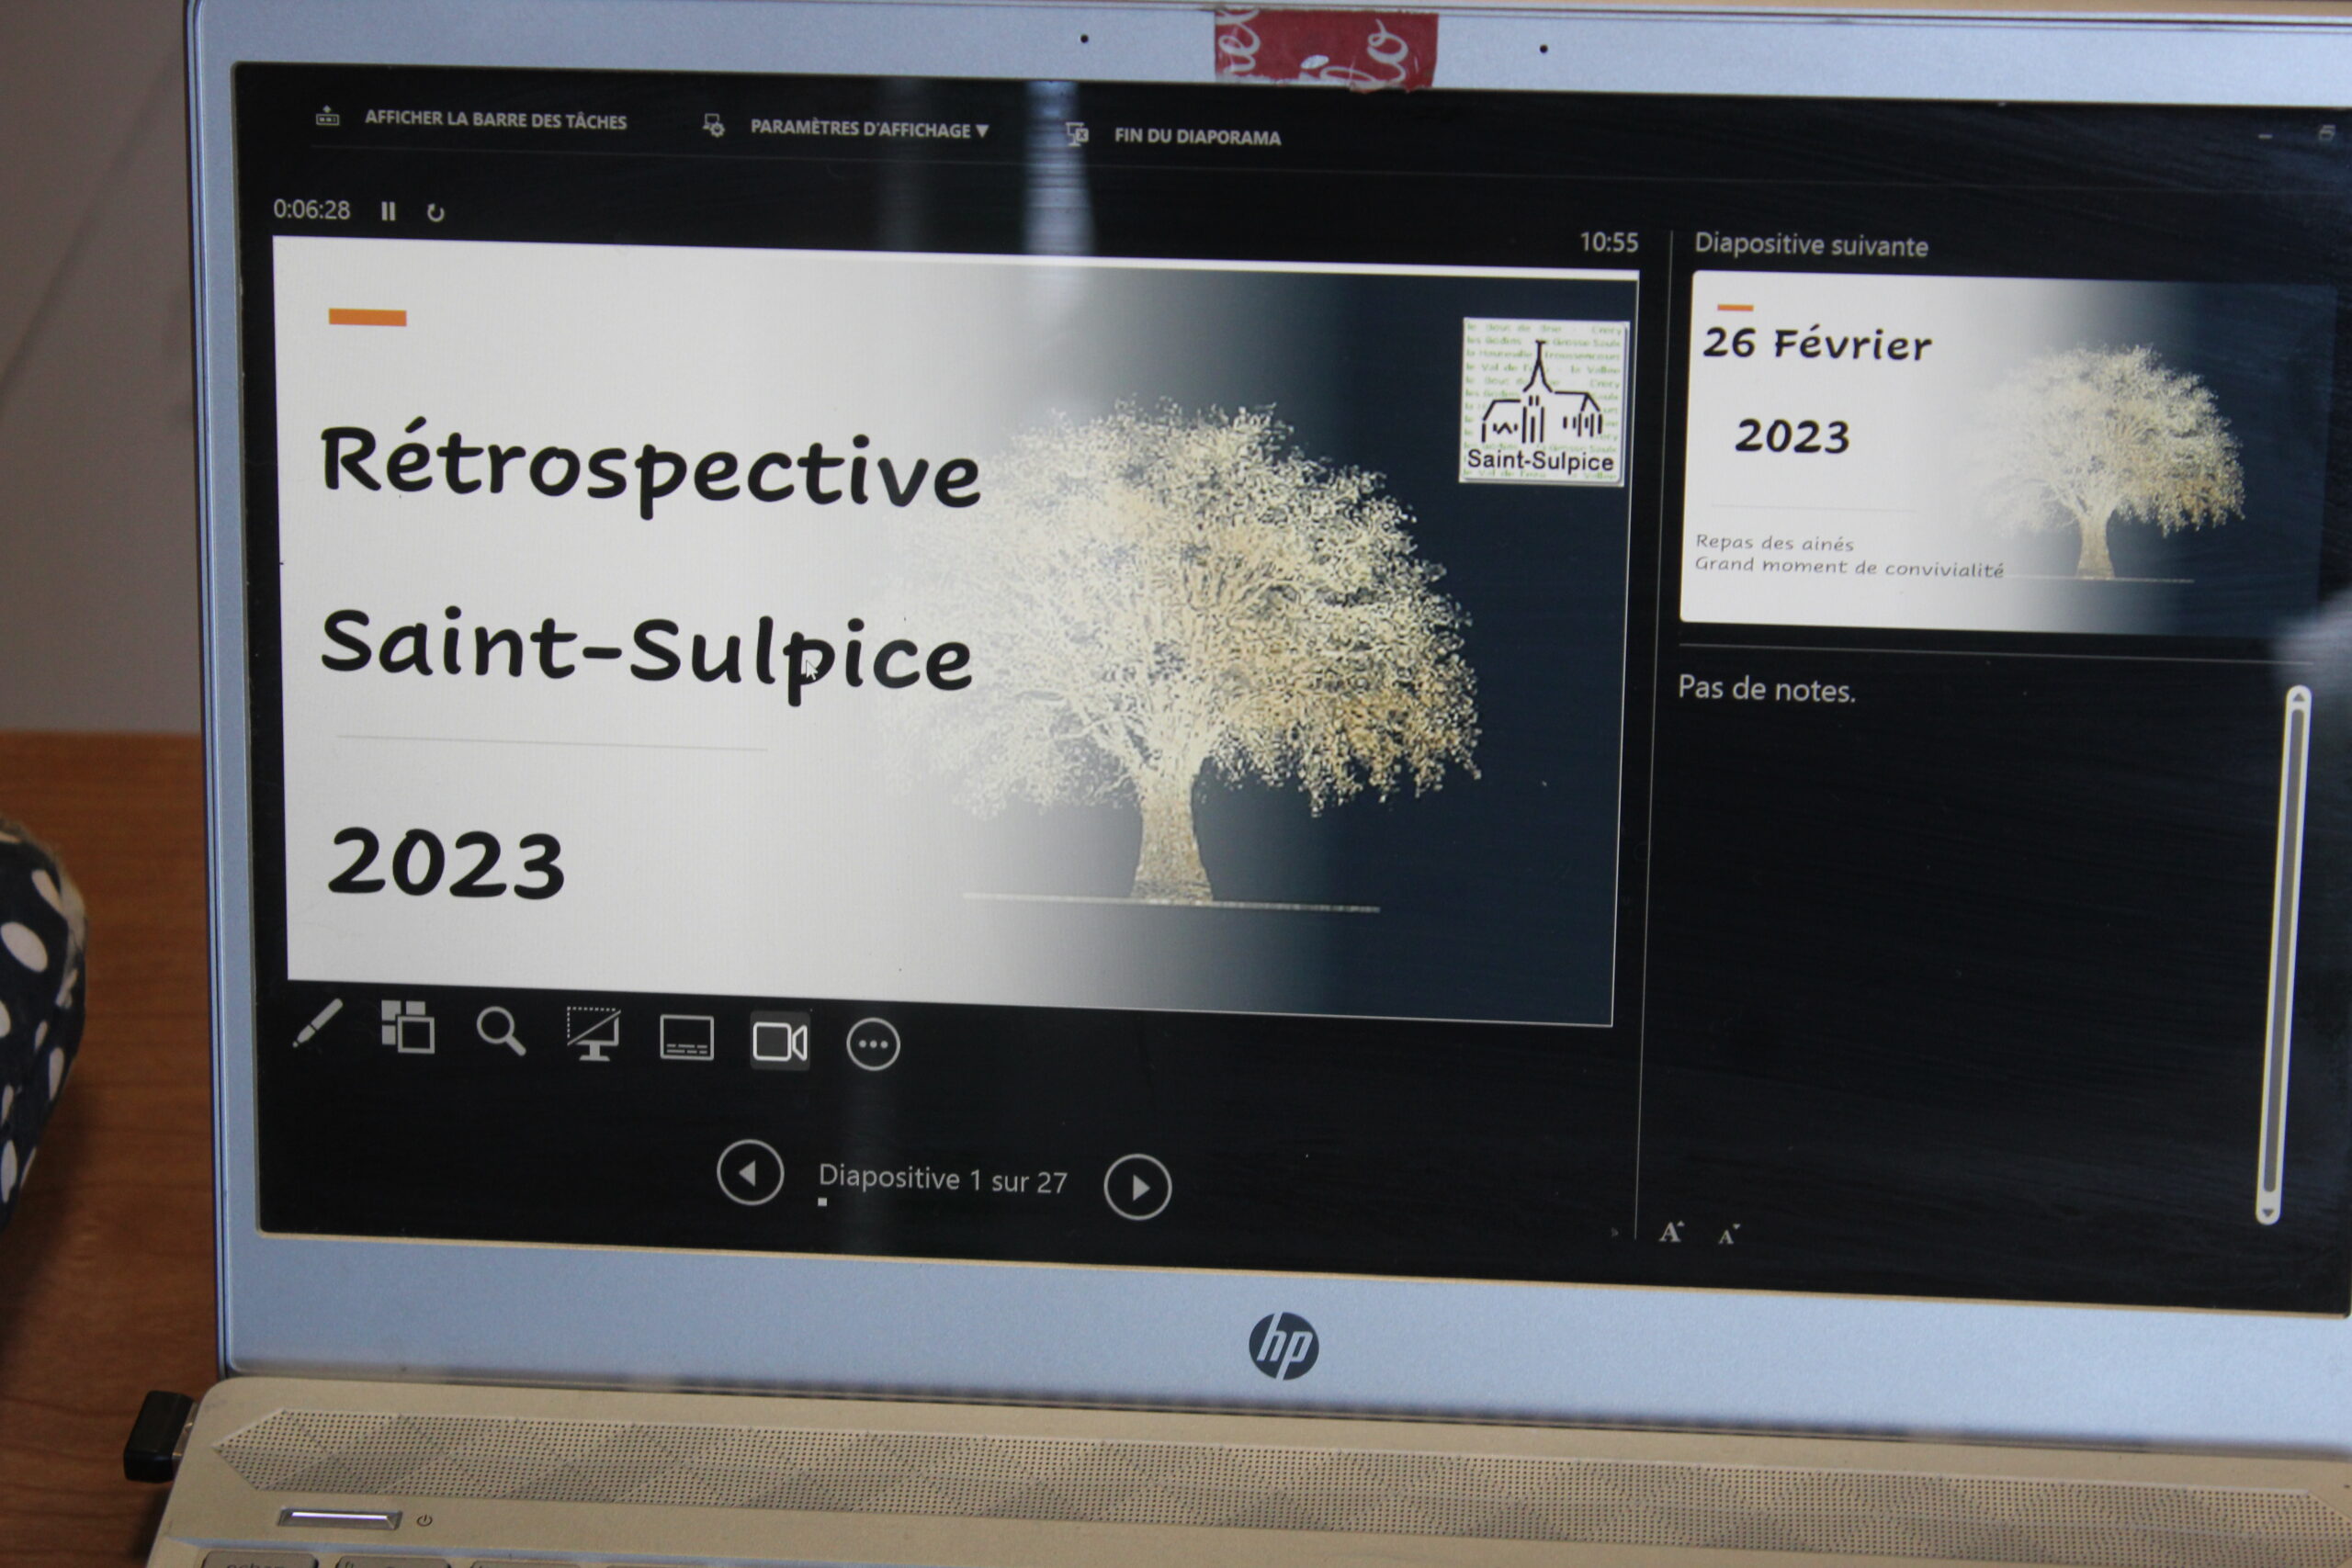Activate the zoom into slide magnifier
The image size is (2352, 1568).
[501, 1031]
